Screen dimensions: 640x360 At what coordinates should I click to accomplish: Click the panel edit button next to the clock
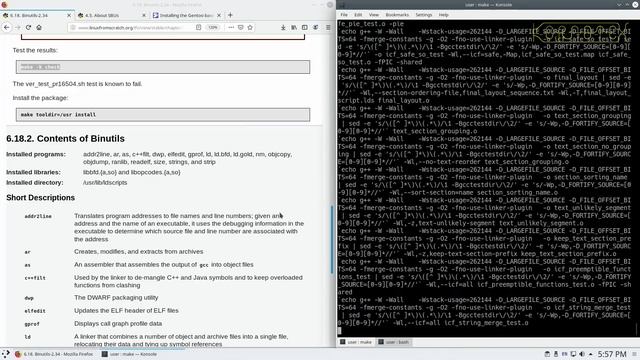click(x=635, y=354)
